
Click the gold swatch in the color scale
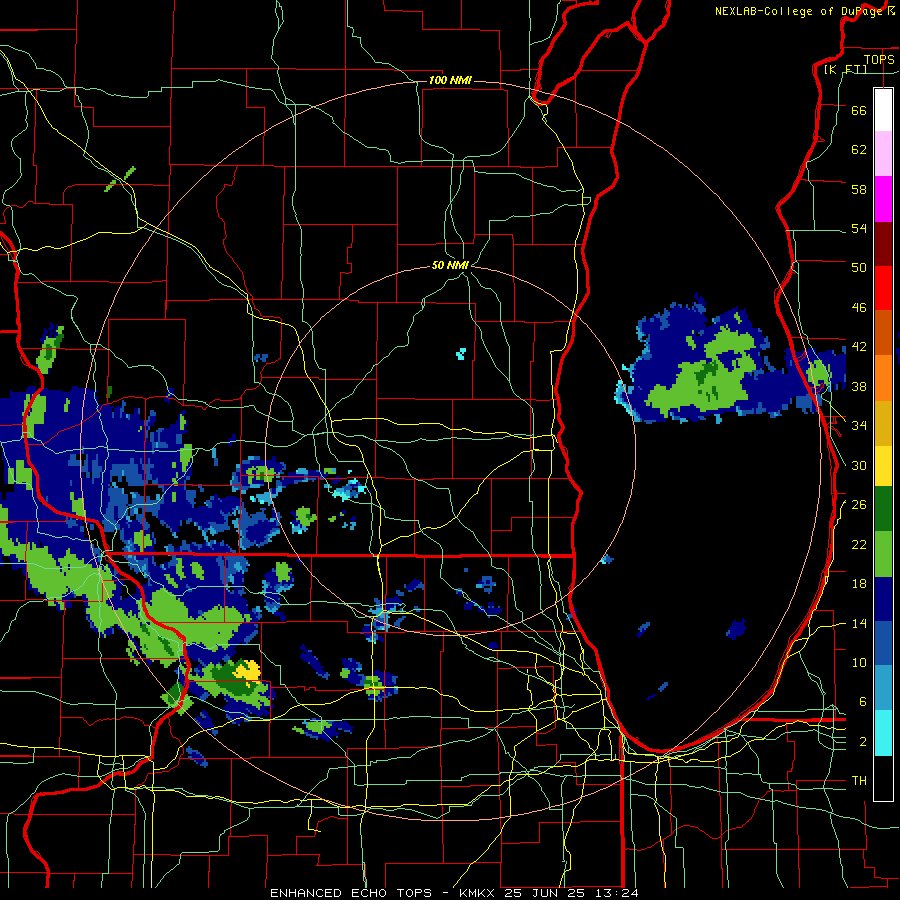point(883,423)
